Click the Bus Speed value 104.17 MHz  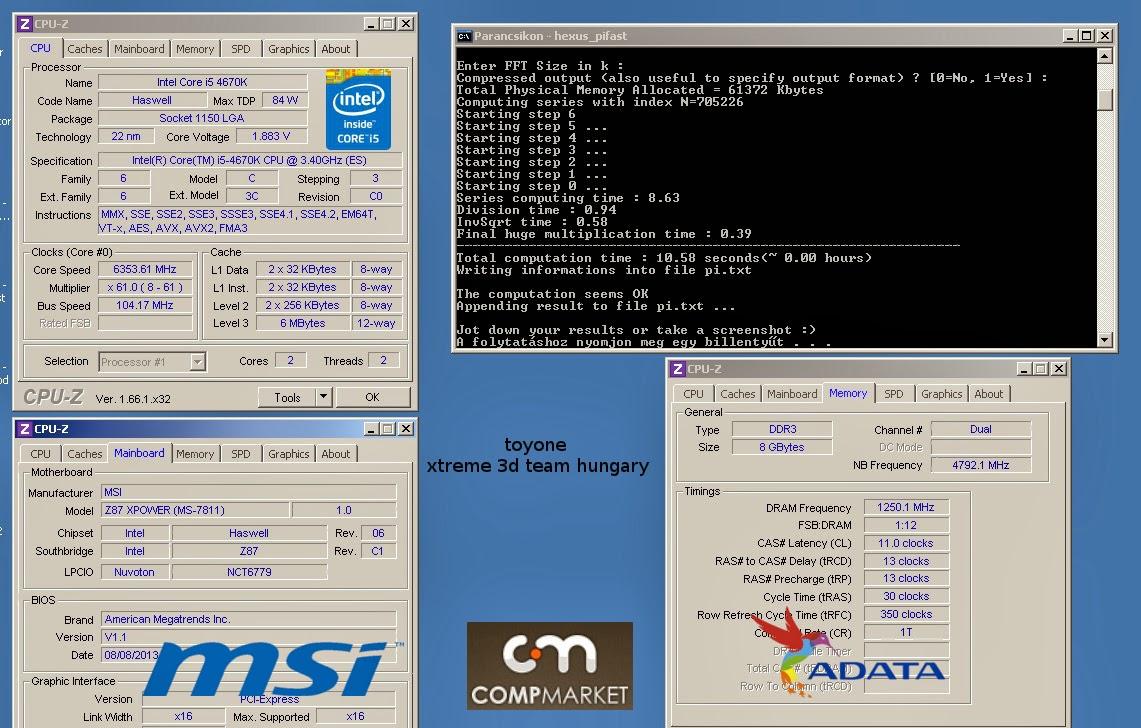tap(145, 306)
